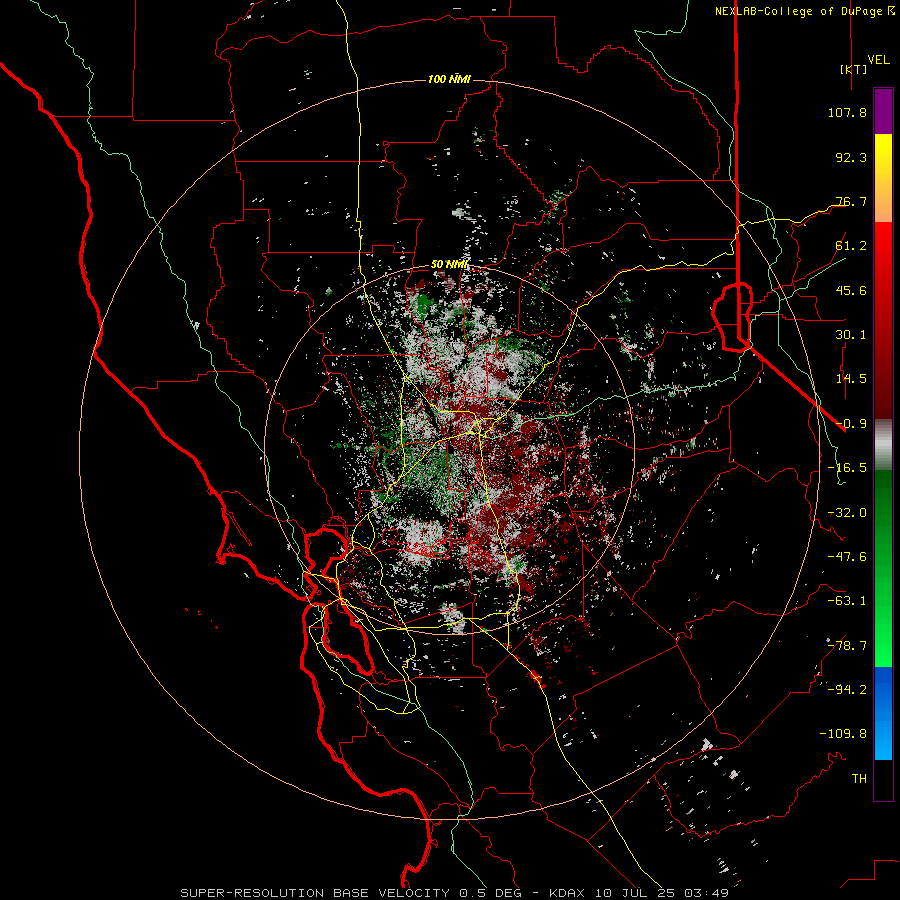Click the gray near-zero segment of the color bar
This screenshot has height=900, width=900.
(883, 445)
